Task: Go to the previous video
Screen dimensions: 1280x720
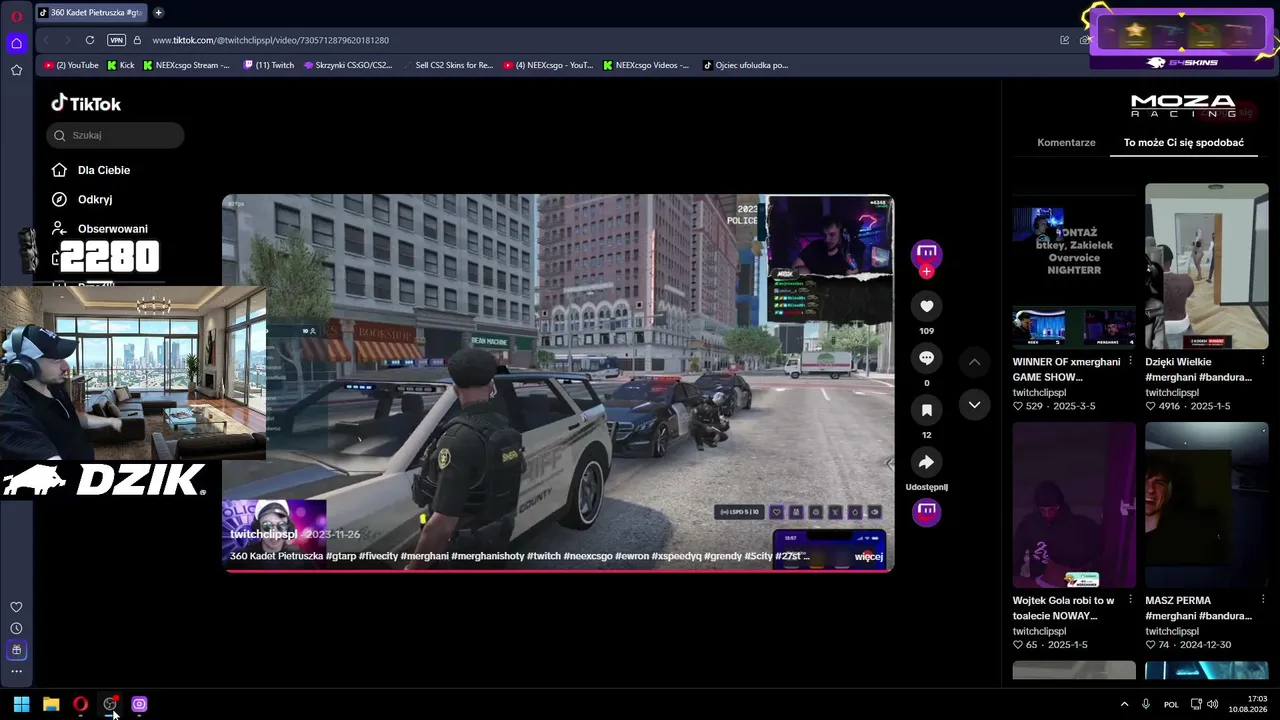Action: (x=974, y=361)
